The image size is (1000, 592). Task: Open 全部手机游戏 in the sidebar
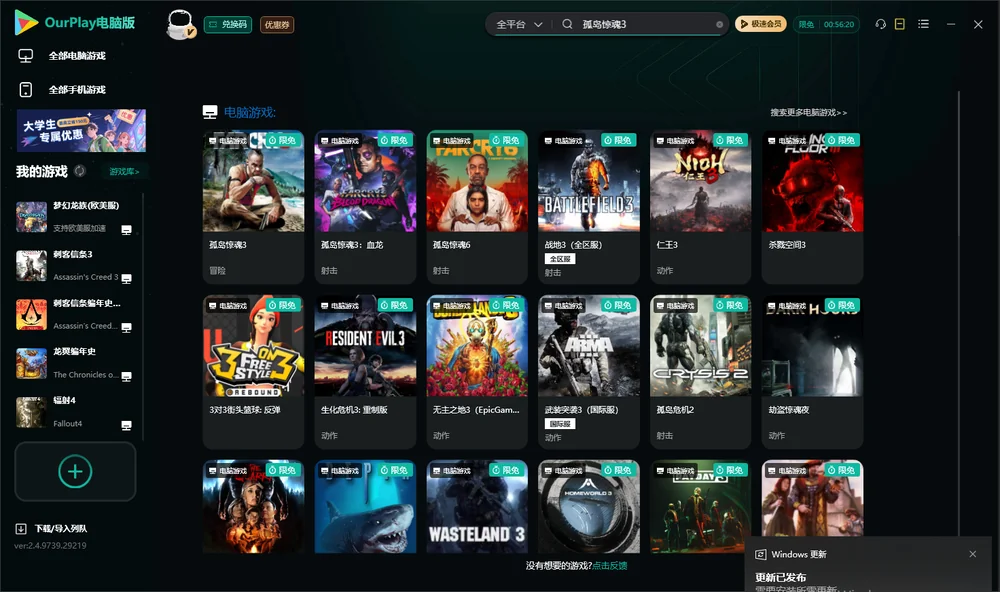tap(77, 90)
